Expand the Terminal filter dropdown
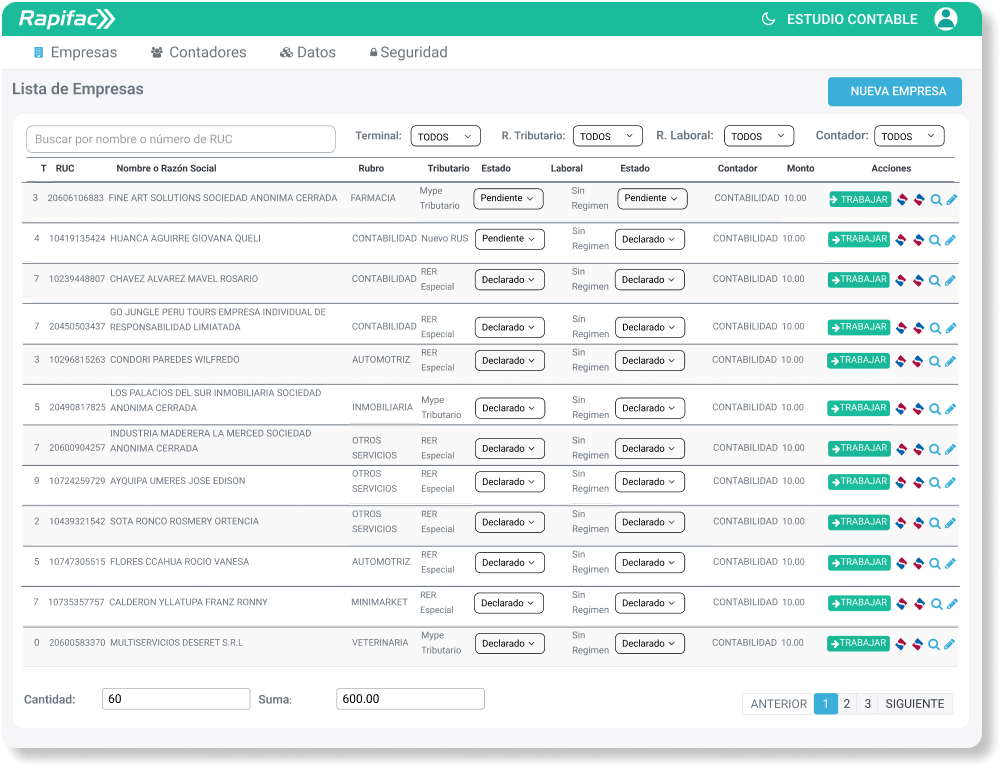Viewport: 1004px width, 770px height. click(x=445, y=136)
